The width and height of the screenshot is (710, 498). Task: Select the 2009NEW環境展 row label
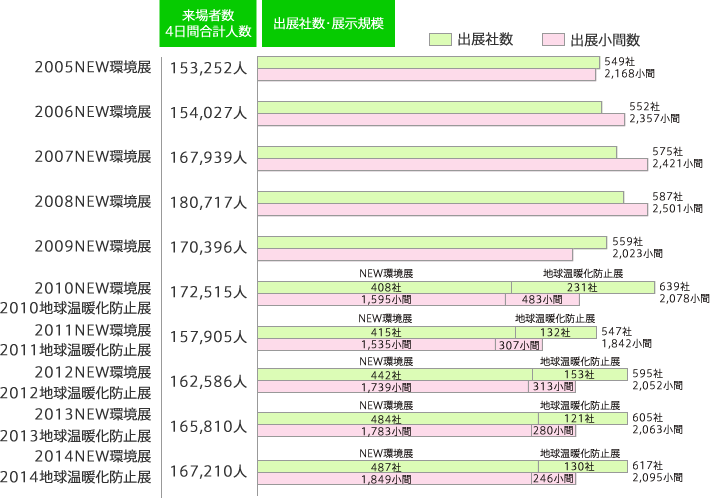[93, 246]
